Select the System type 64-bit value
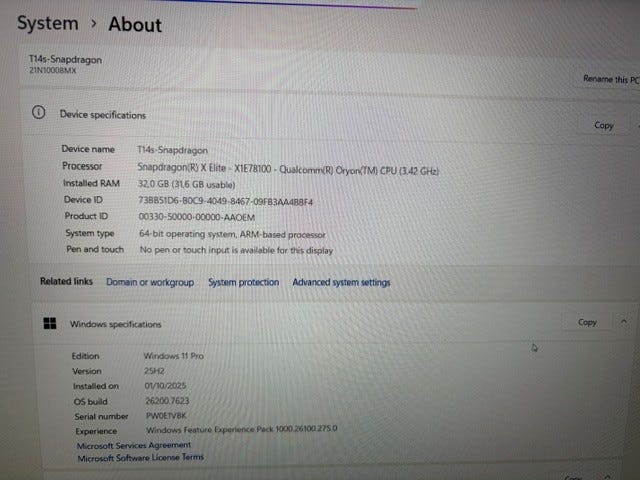The height and width of the screenshot is (480, 640). pos(232,234)
